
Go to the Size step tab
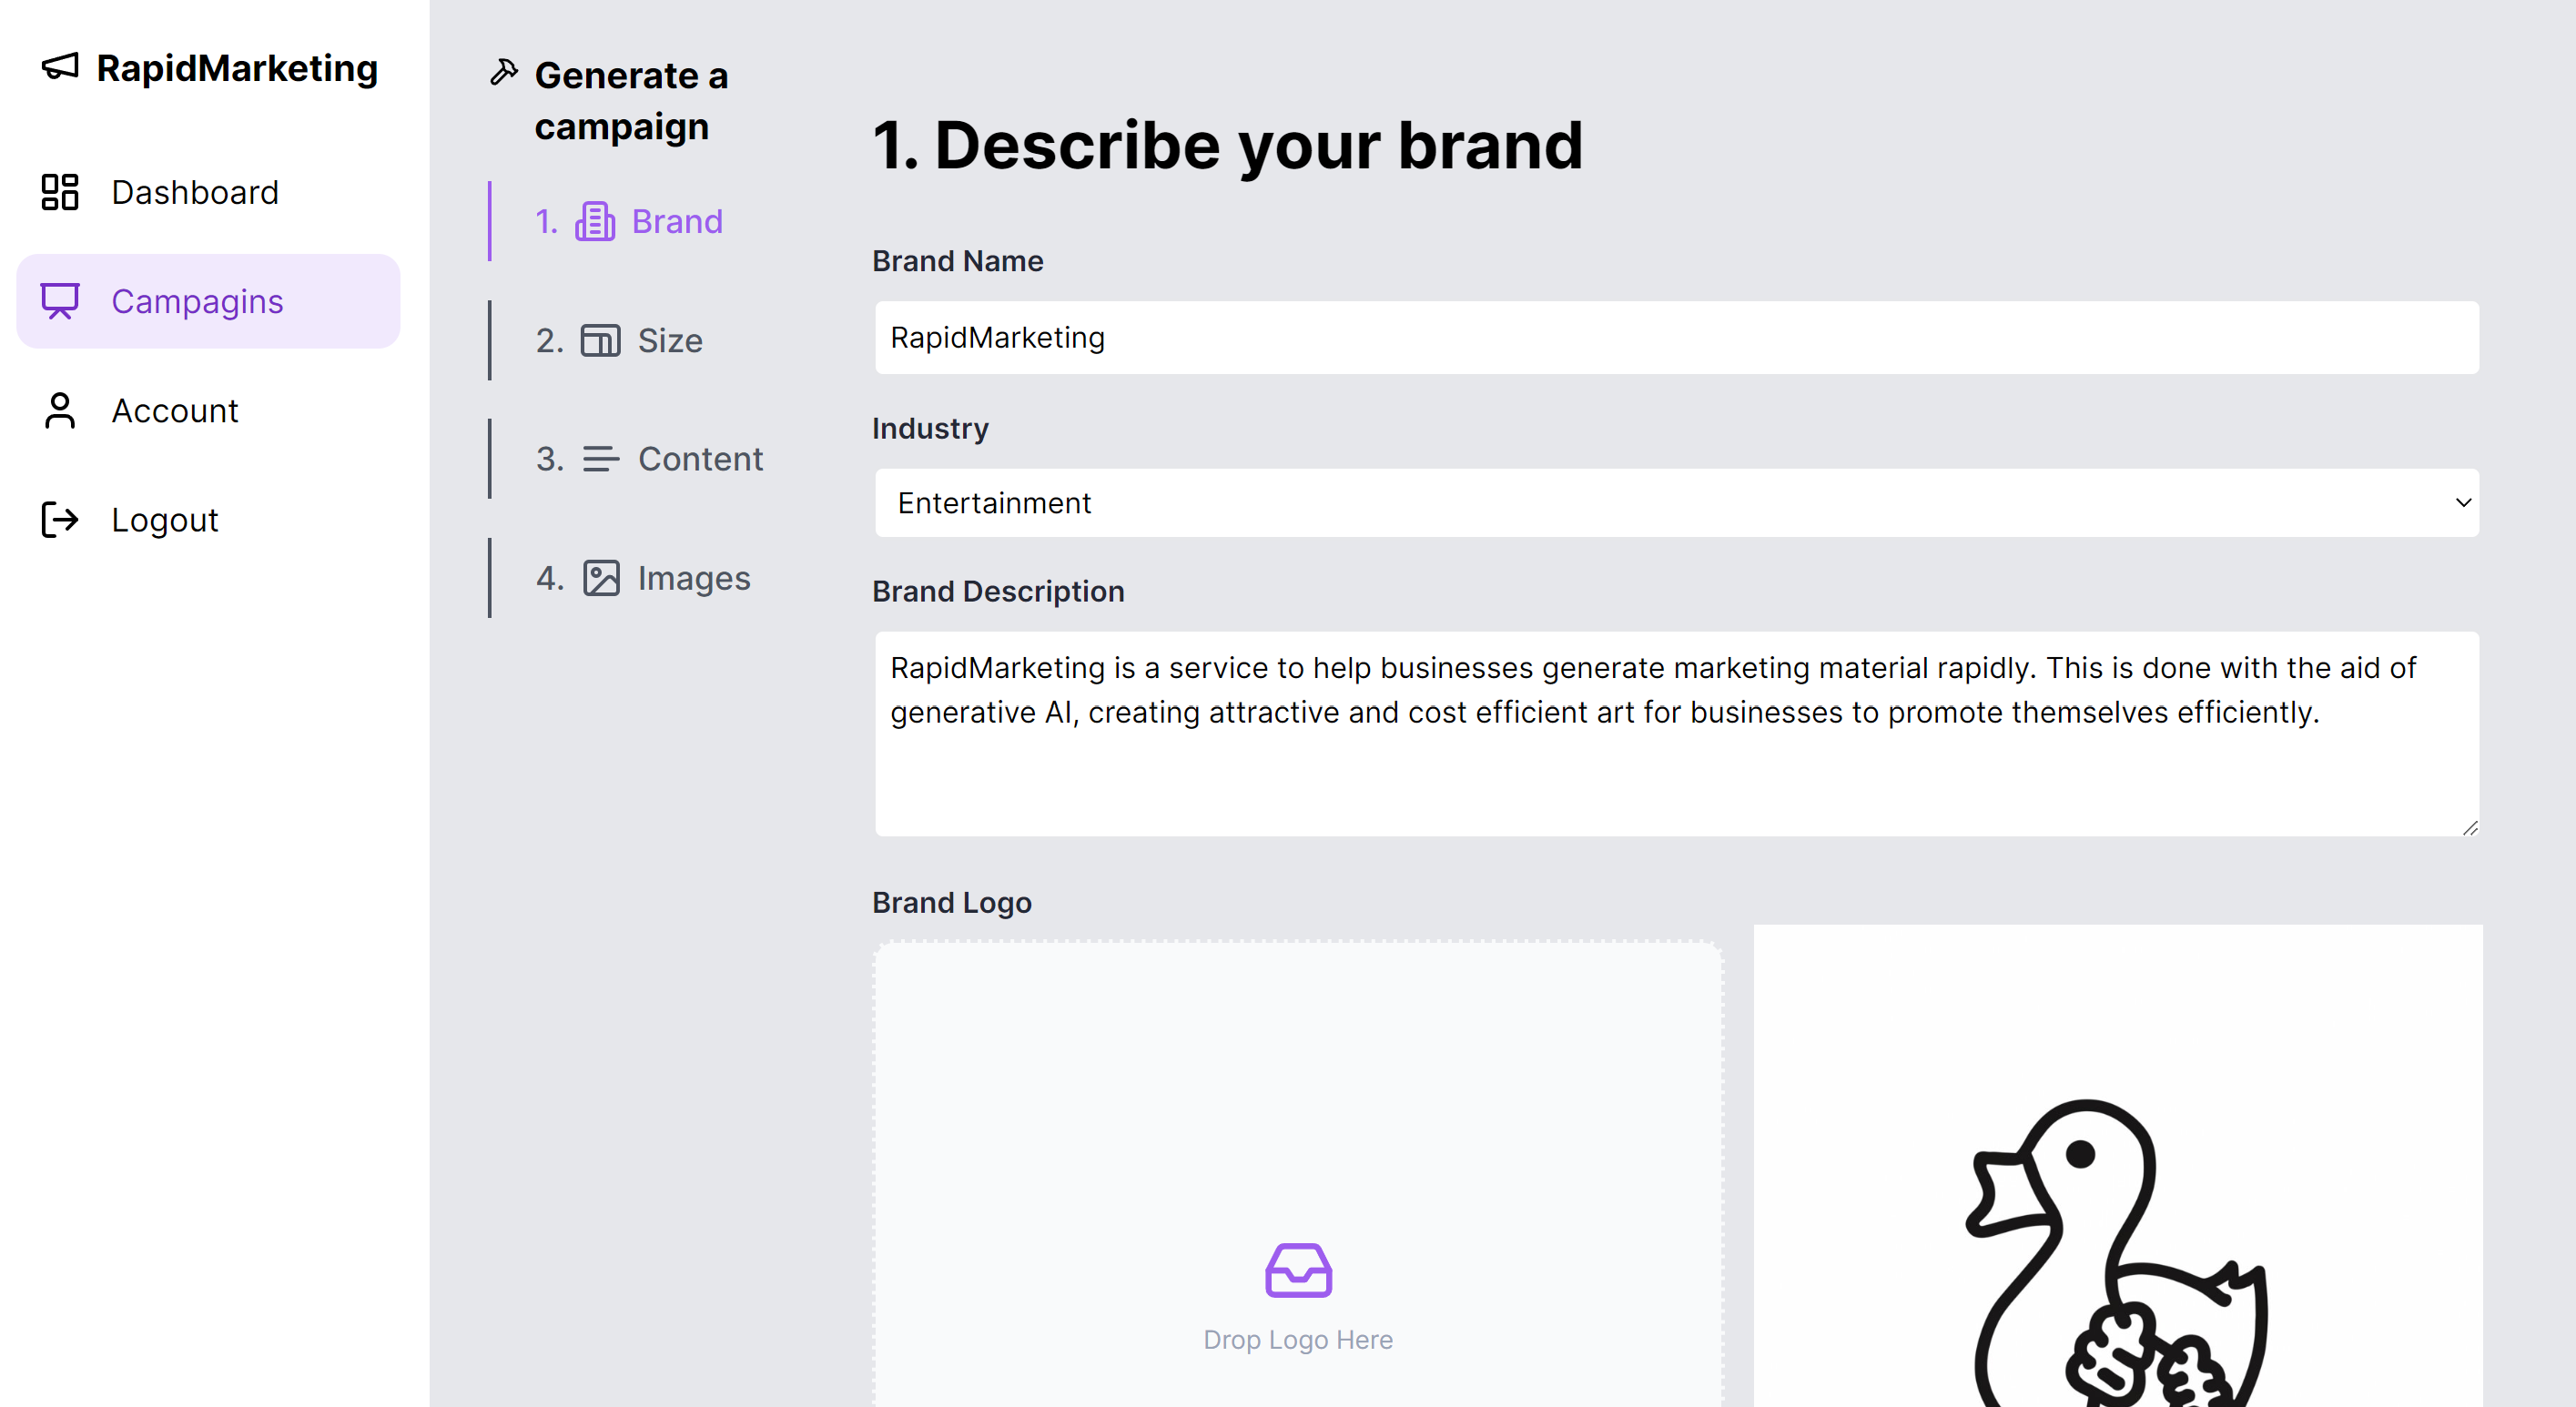(x=620, y=340)
